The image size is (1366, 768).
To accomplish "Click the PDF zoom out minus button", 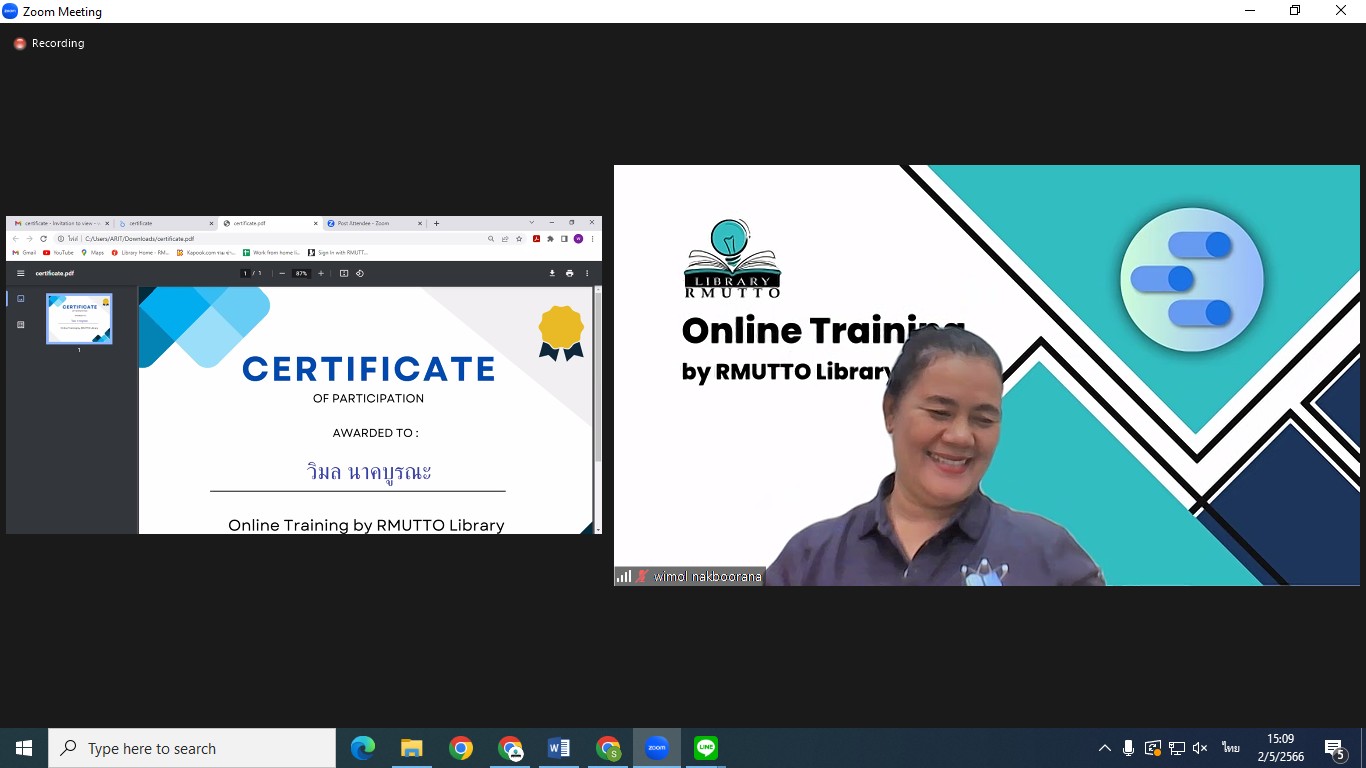I will click(282, 273).
